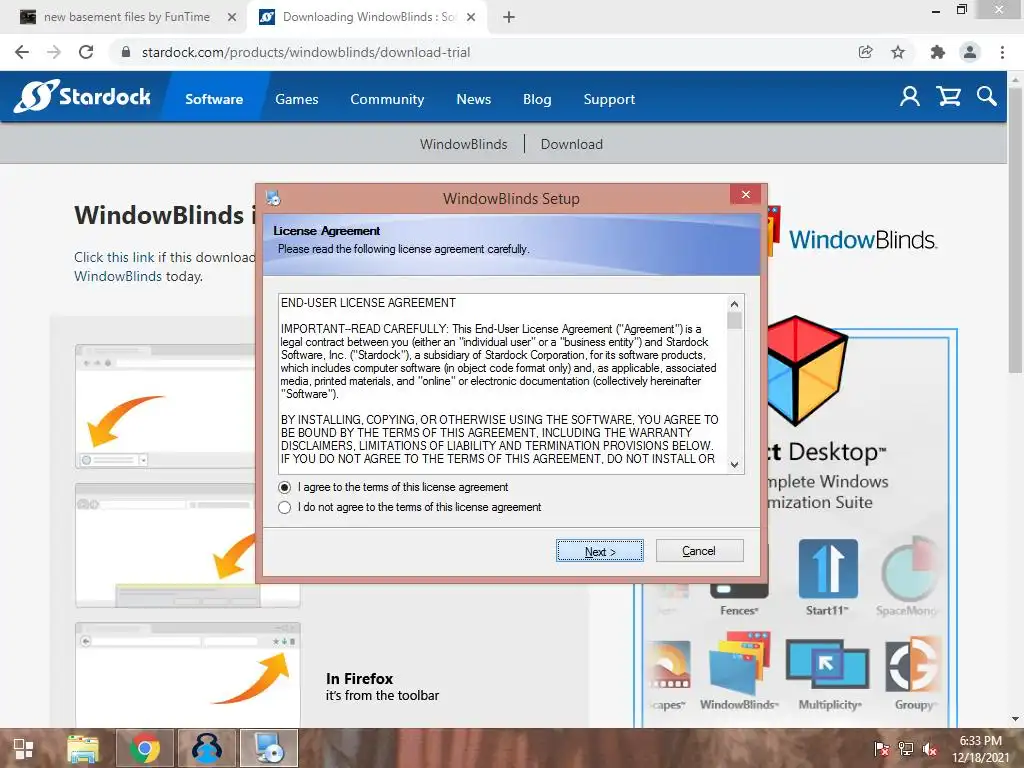The image size is (1024, 768).
Task: Open Software menu in Stardock nav
Action: pyautogui.click(x=214, y=99)
